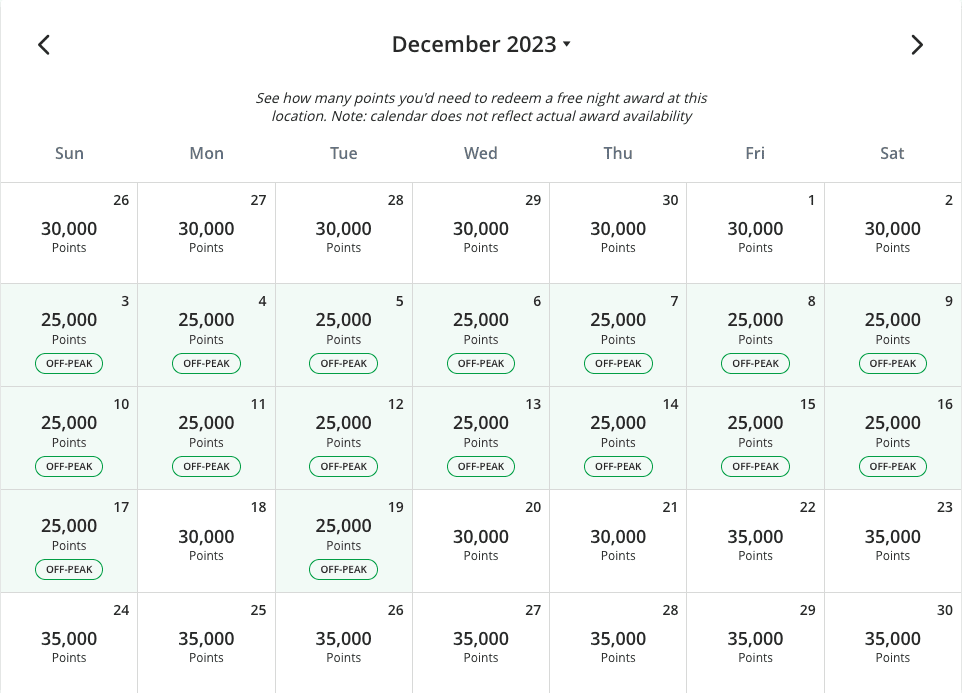Pick December 20 Wednesday cell
Viewport: 962px width, 693px height.
tap(481, 541)
